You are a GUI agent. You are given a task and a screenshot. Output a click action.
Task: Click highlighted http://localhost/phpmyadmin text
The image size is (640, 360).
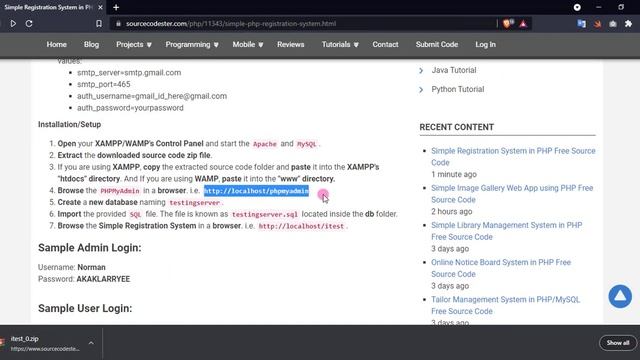pos(256,191)
